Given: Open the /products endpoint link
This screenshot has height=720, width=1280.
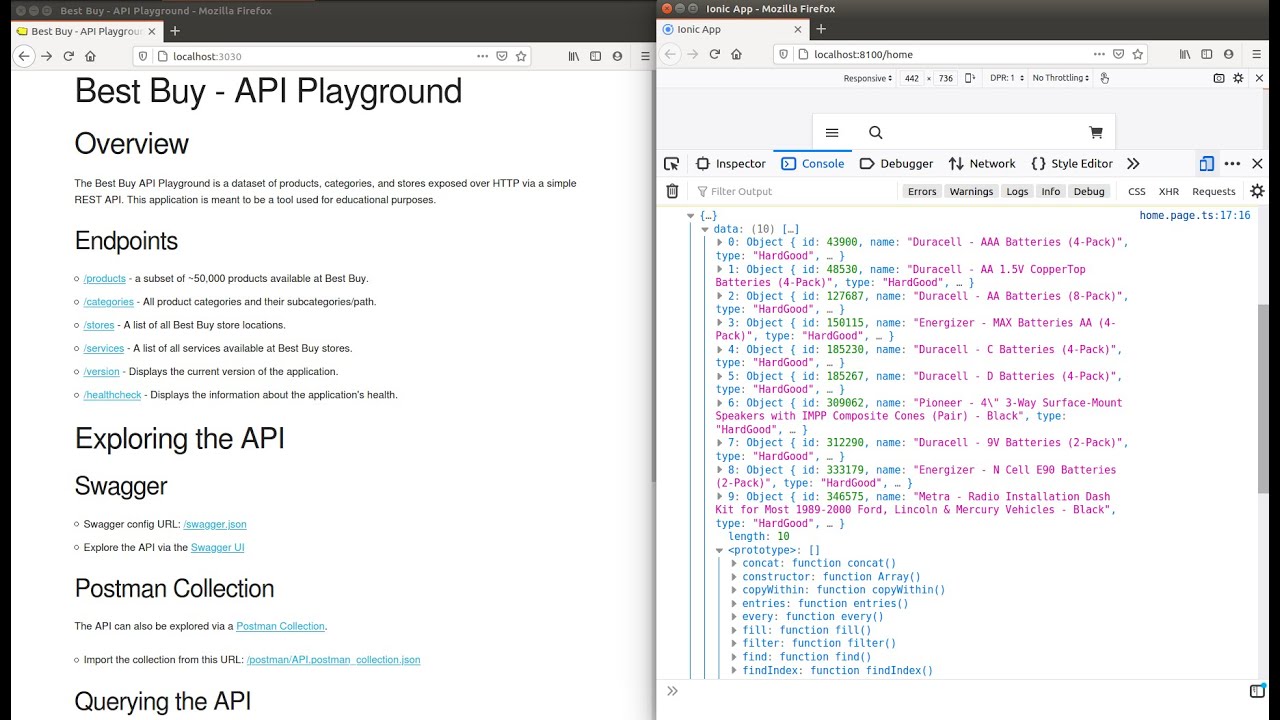Looking at the screenshot, I should [105, 278].
